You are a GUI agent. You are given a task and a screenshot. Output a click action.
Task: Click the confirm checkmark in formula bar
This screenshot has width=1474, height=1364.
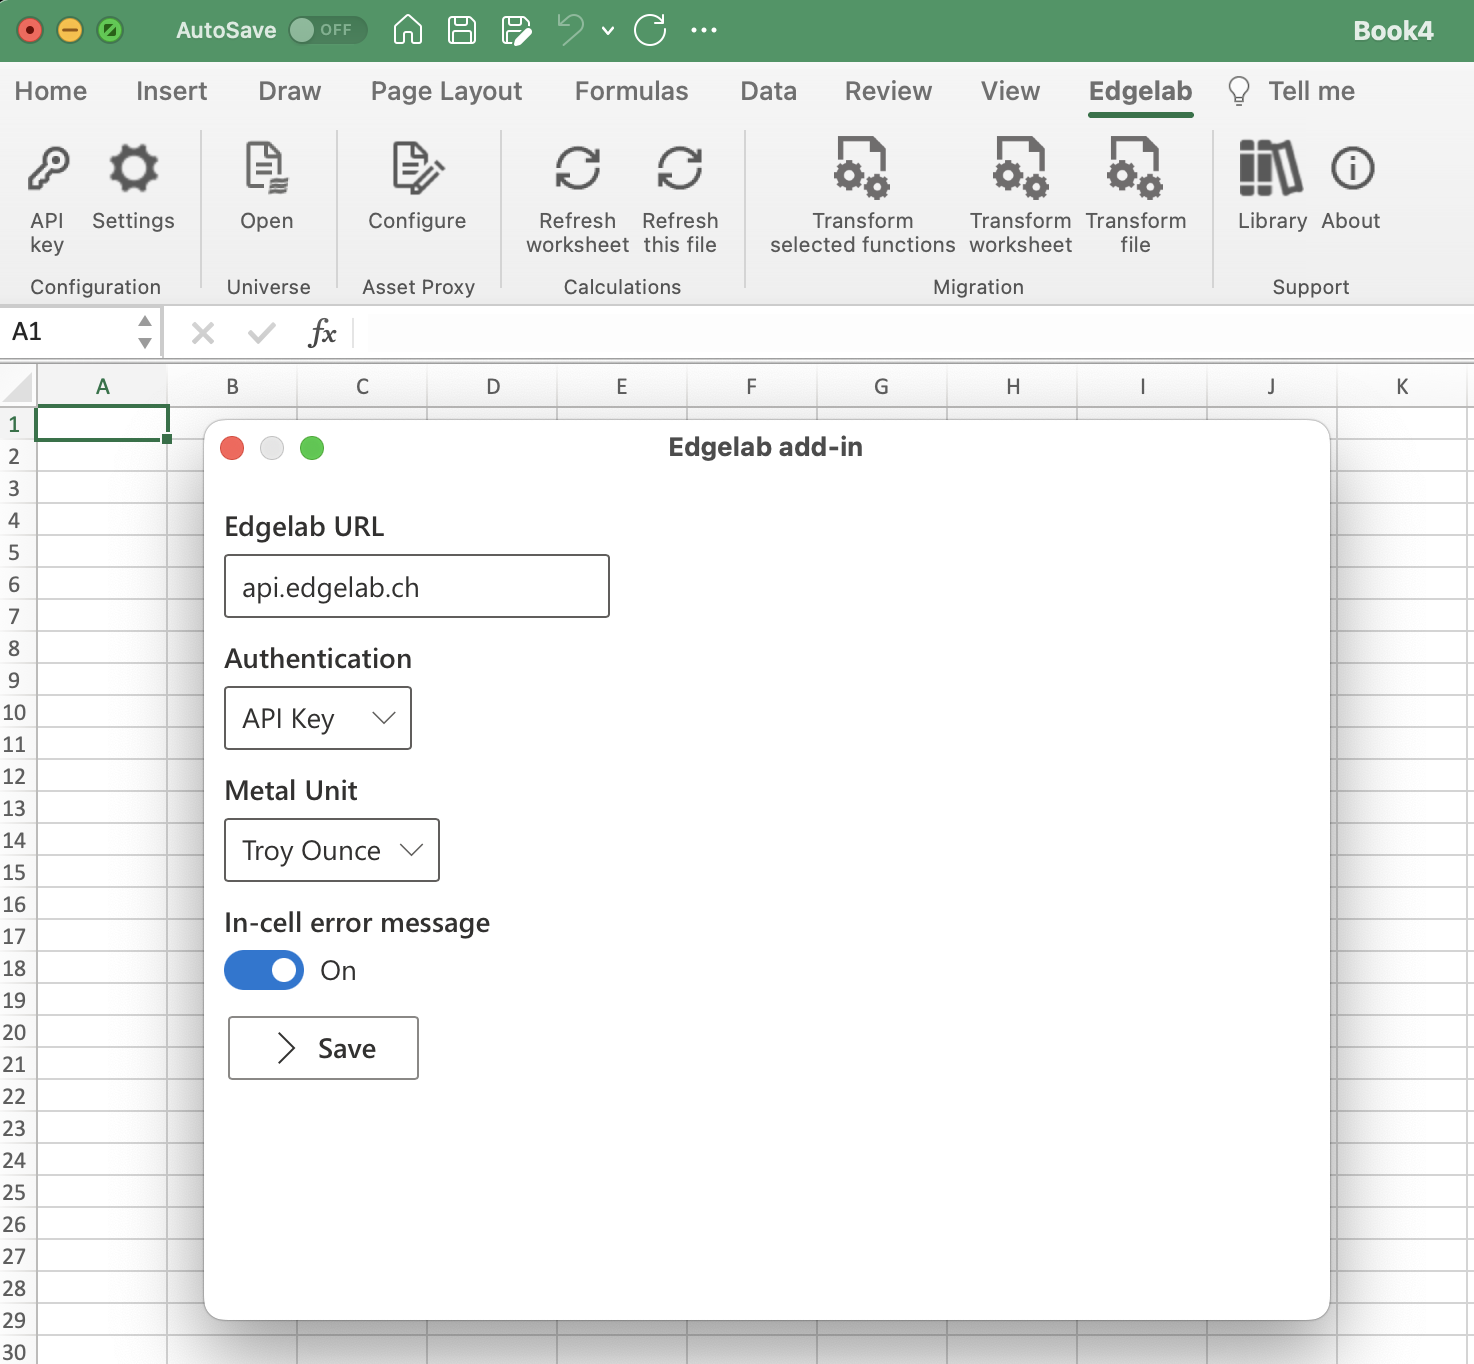[262, 332]
